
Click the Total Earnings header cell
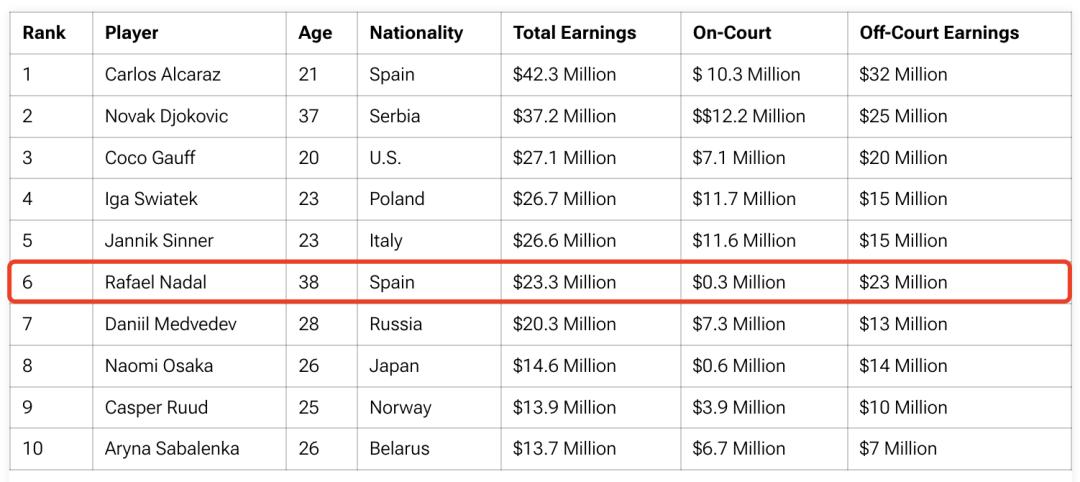(574, 33)
